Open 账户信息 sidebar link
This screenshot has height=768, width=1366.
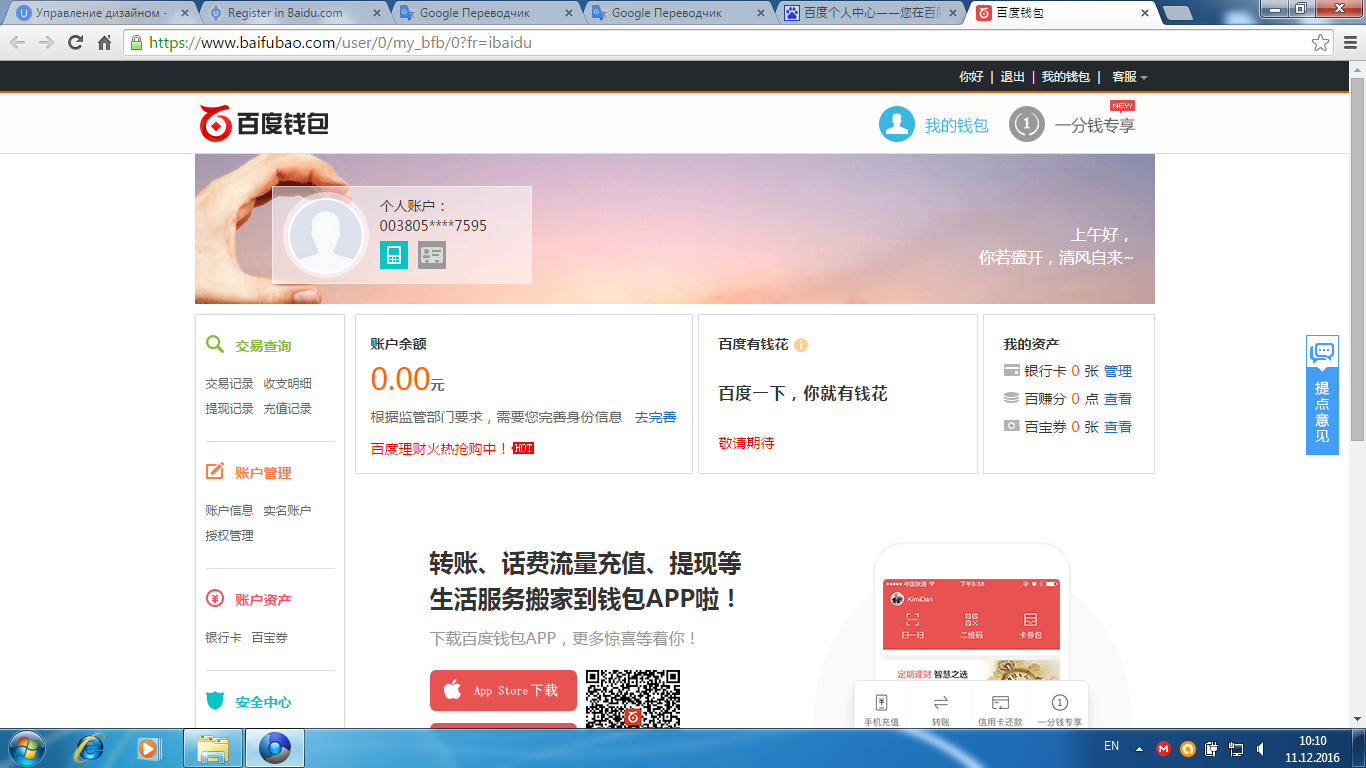click(230, 510)
